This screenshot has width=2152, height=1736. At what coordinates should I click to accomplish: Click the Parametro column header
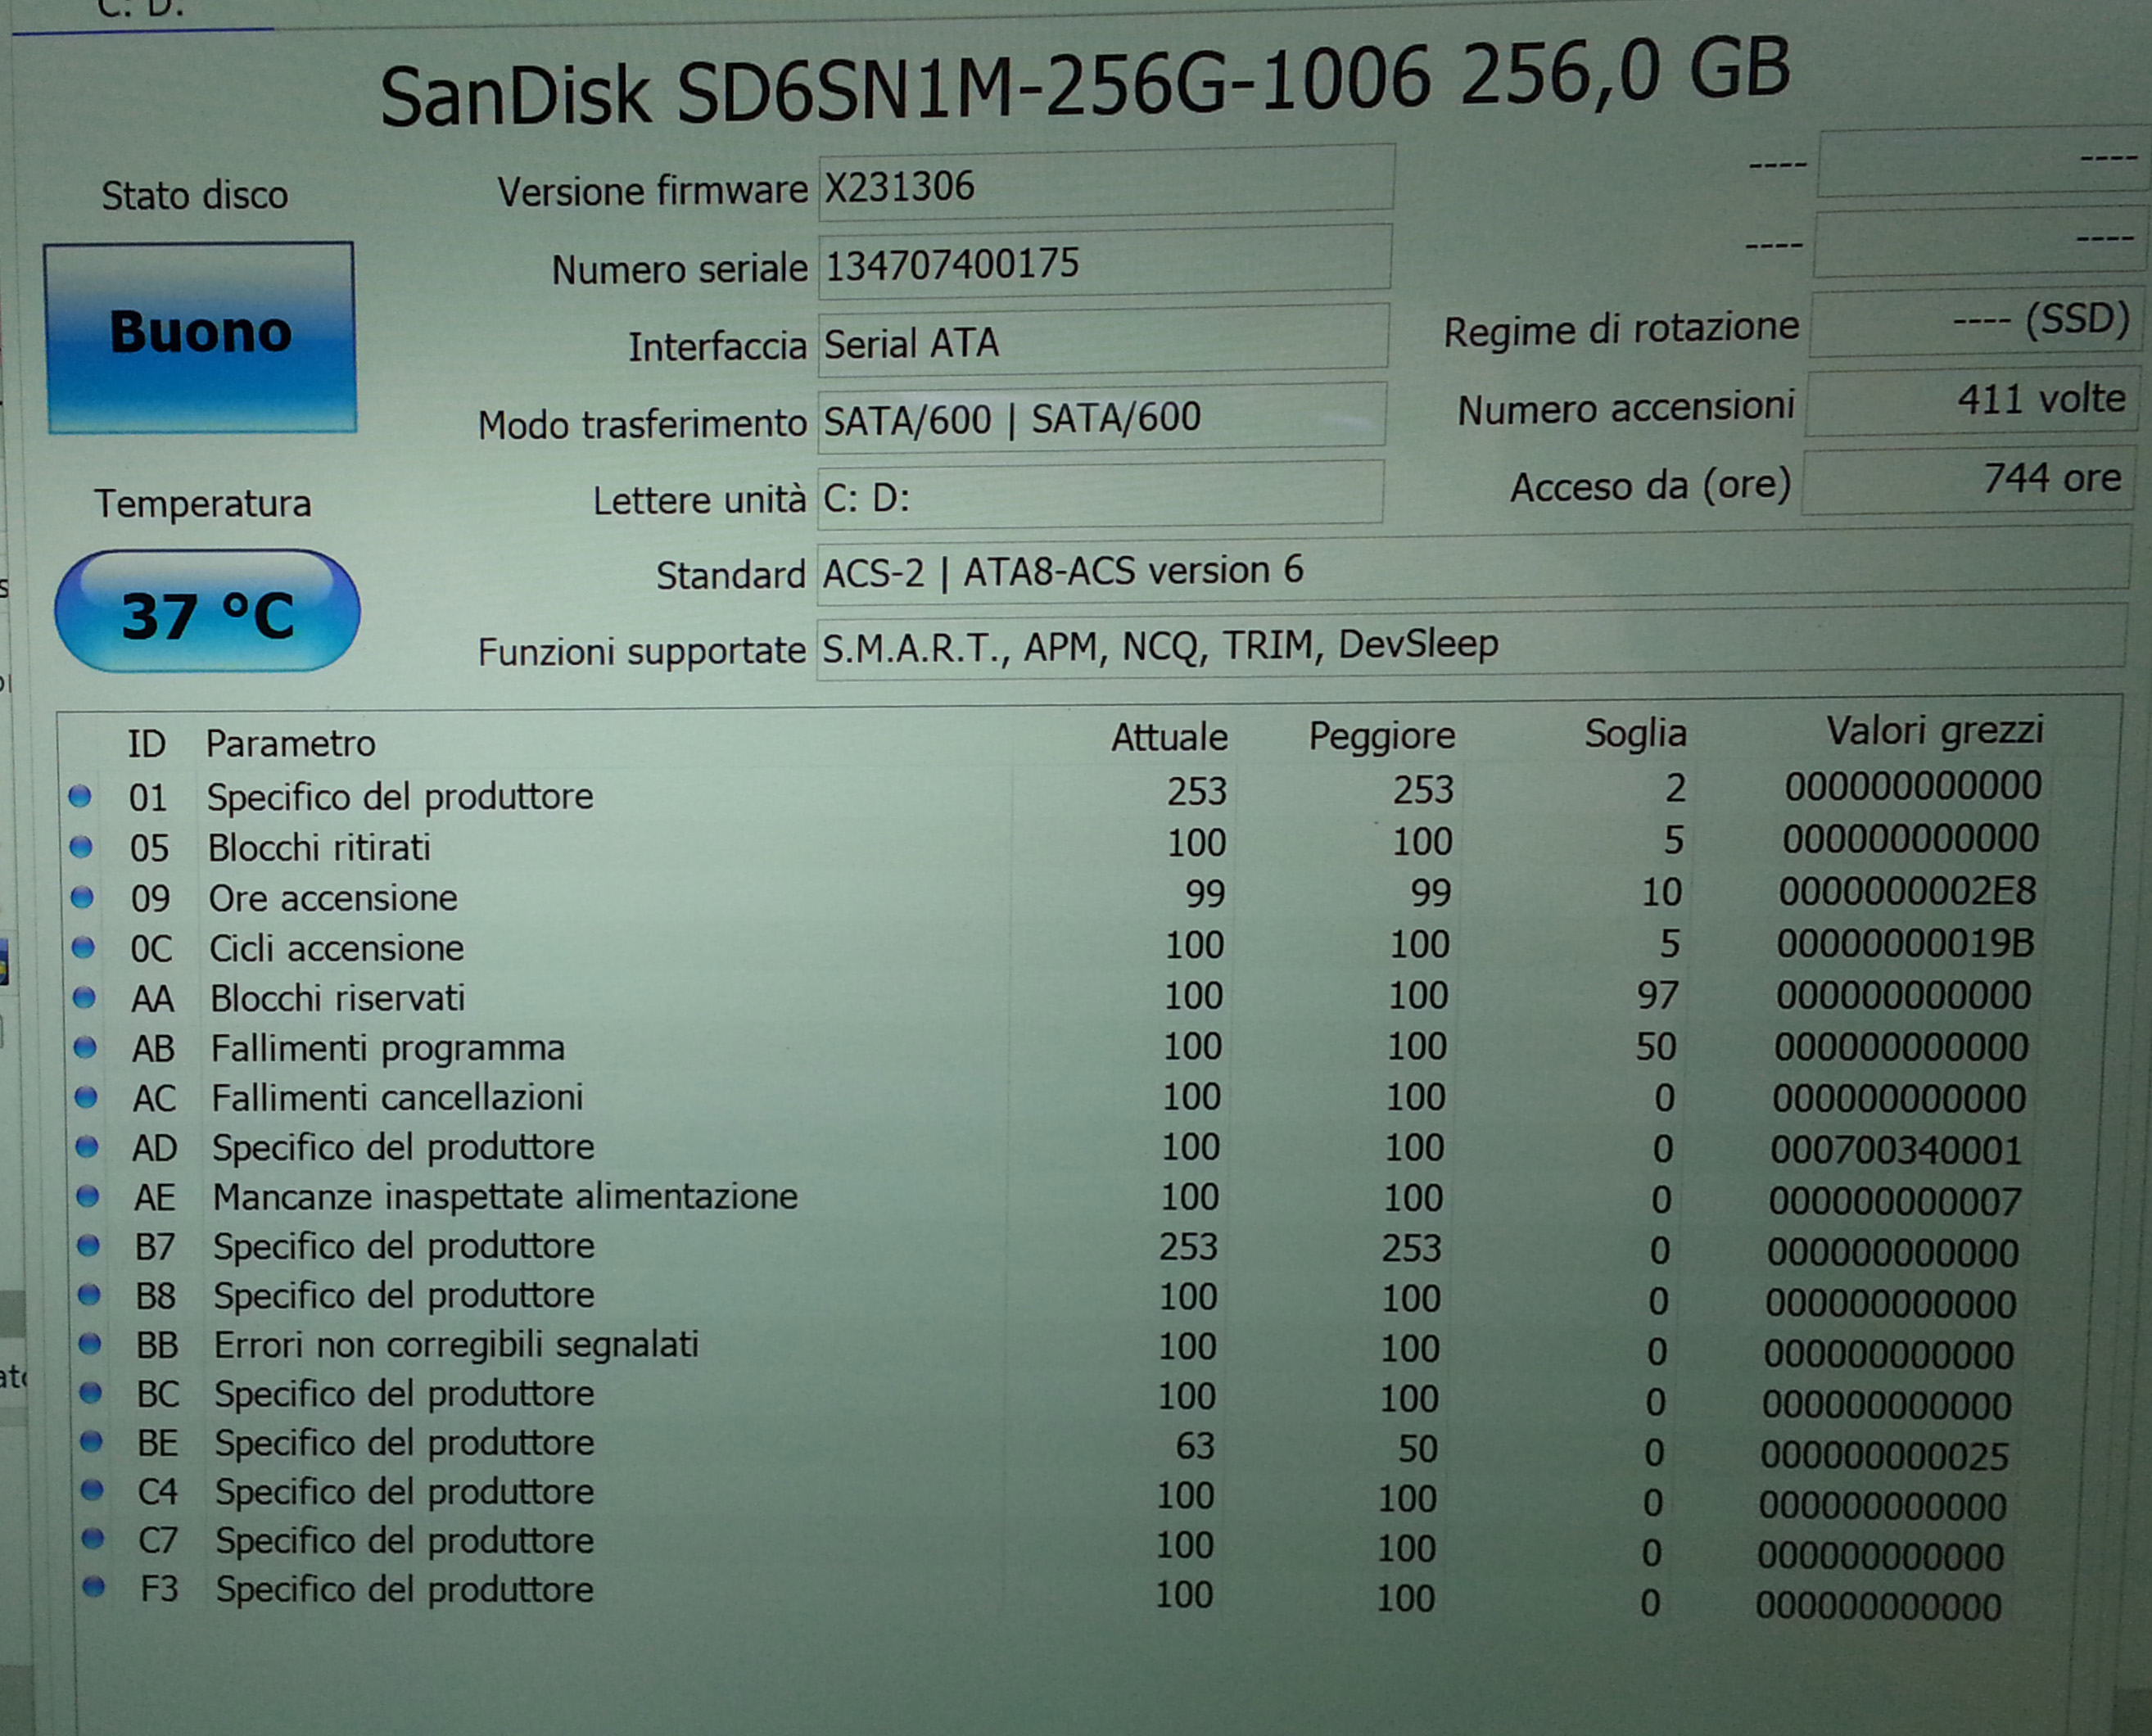pos(290,743)
